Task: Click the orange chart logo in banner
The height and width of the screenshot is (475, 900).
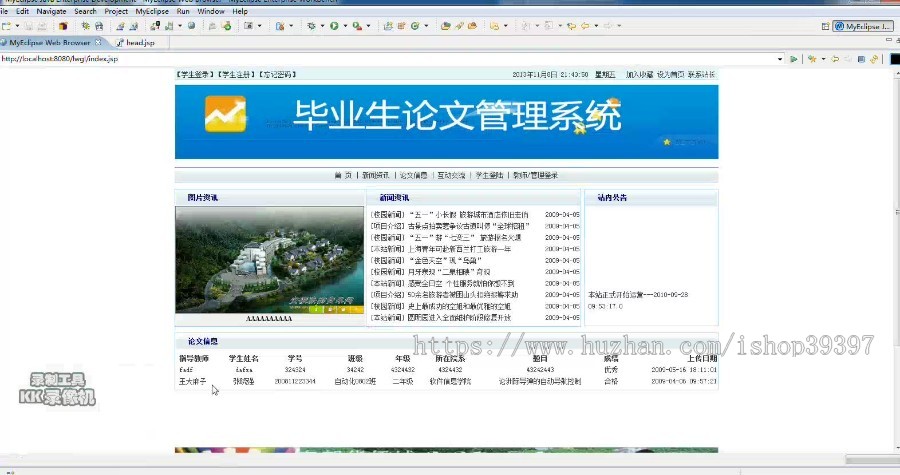Action: tap(226, 114)
